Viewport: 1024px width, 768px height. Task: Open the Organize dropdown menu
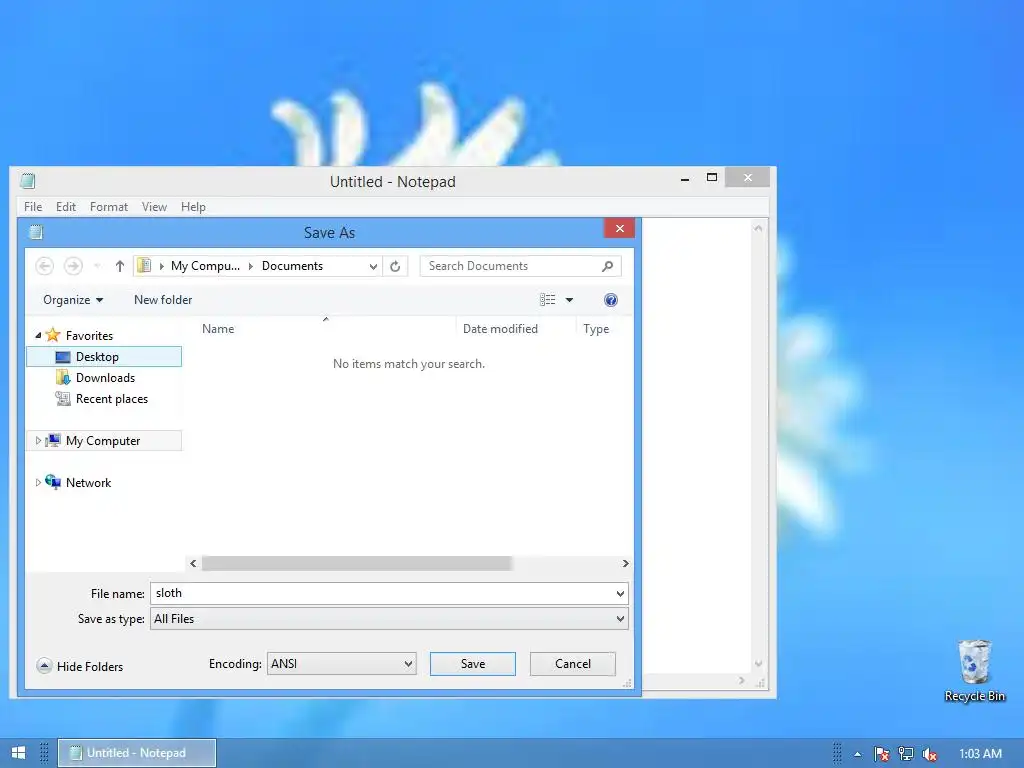73,300
